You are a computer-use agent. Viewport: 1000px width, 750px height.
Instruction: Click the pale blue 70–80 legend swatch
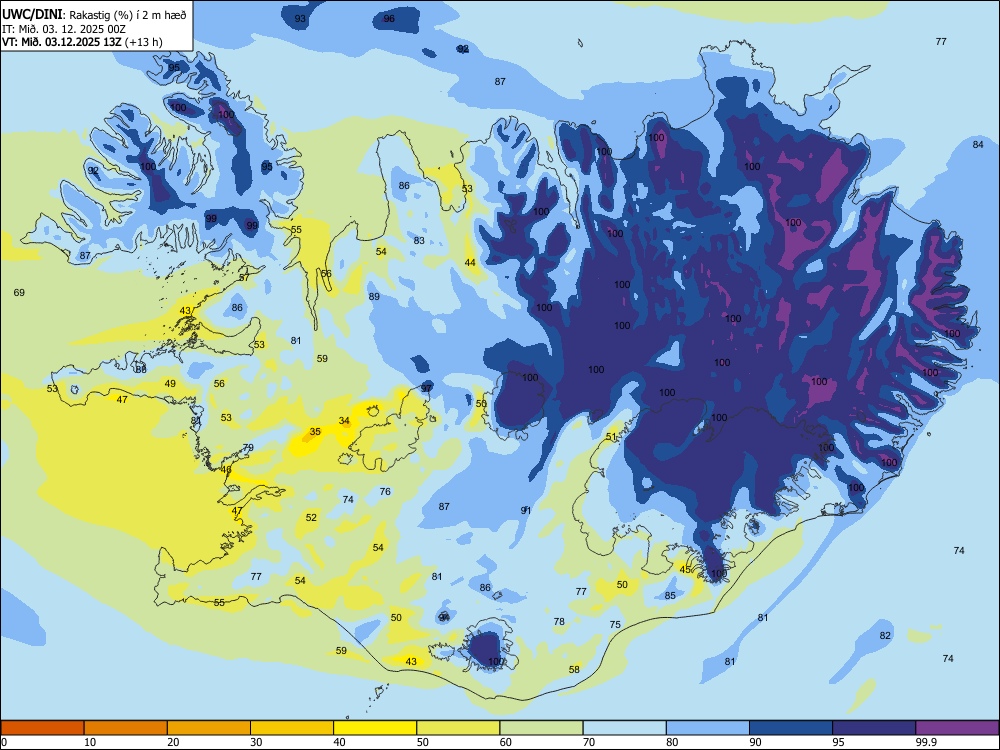click(x=624, y=728)
